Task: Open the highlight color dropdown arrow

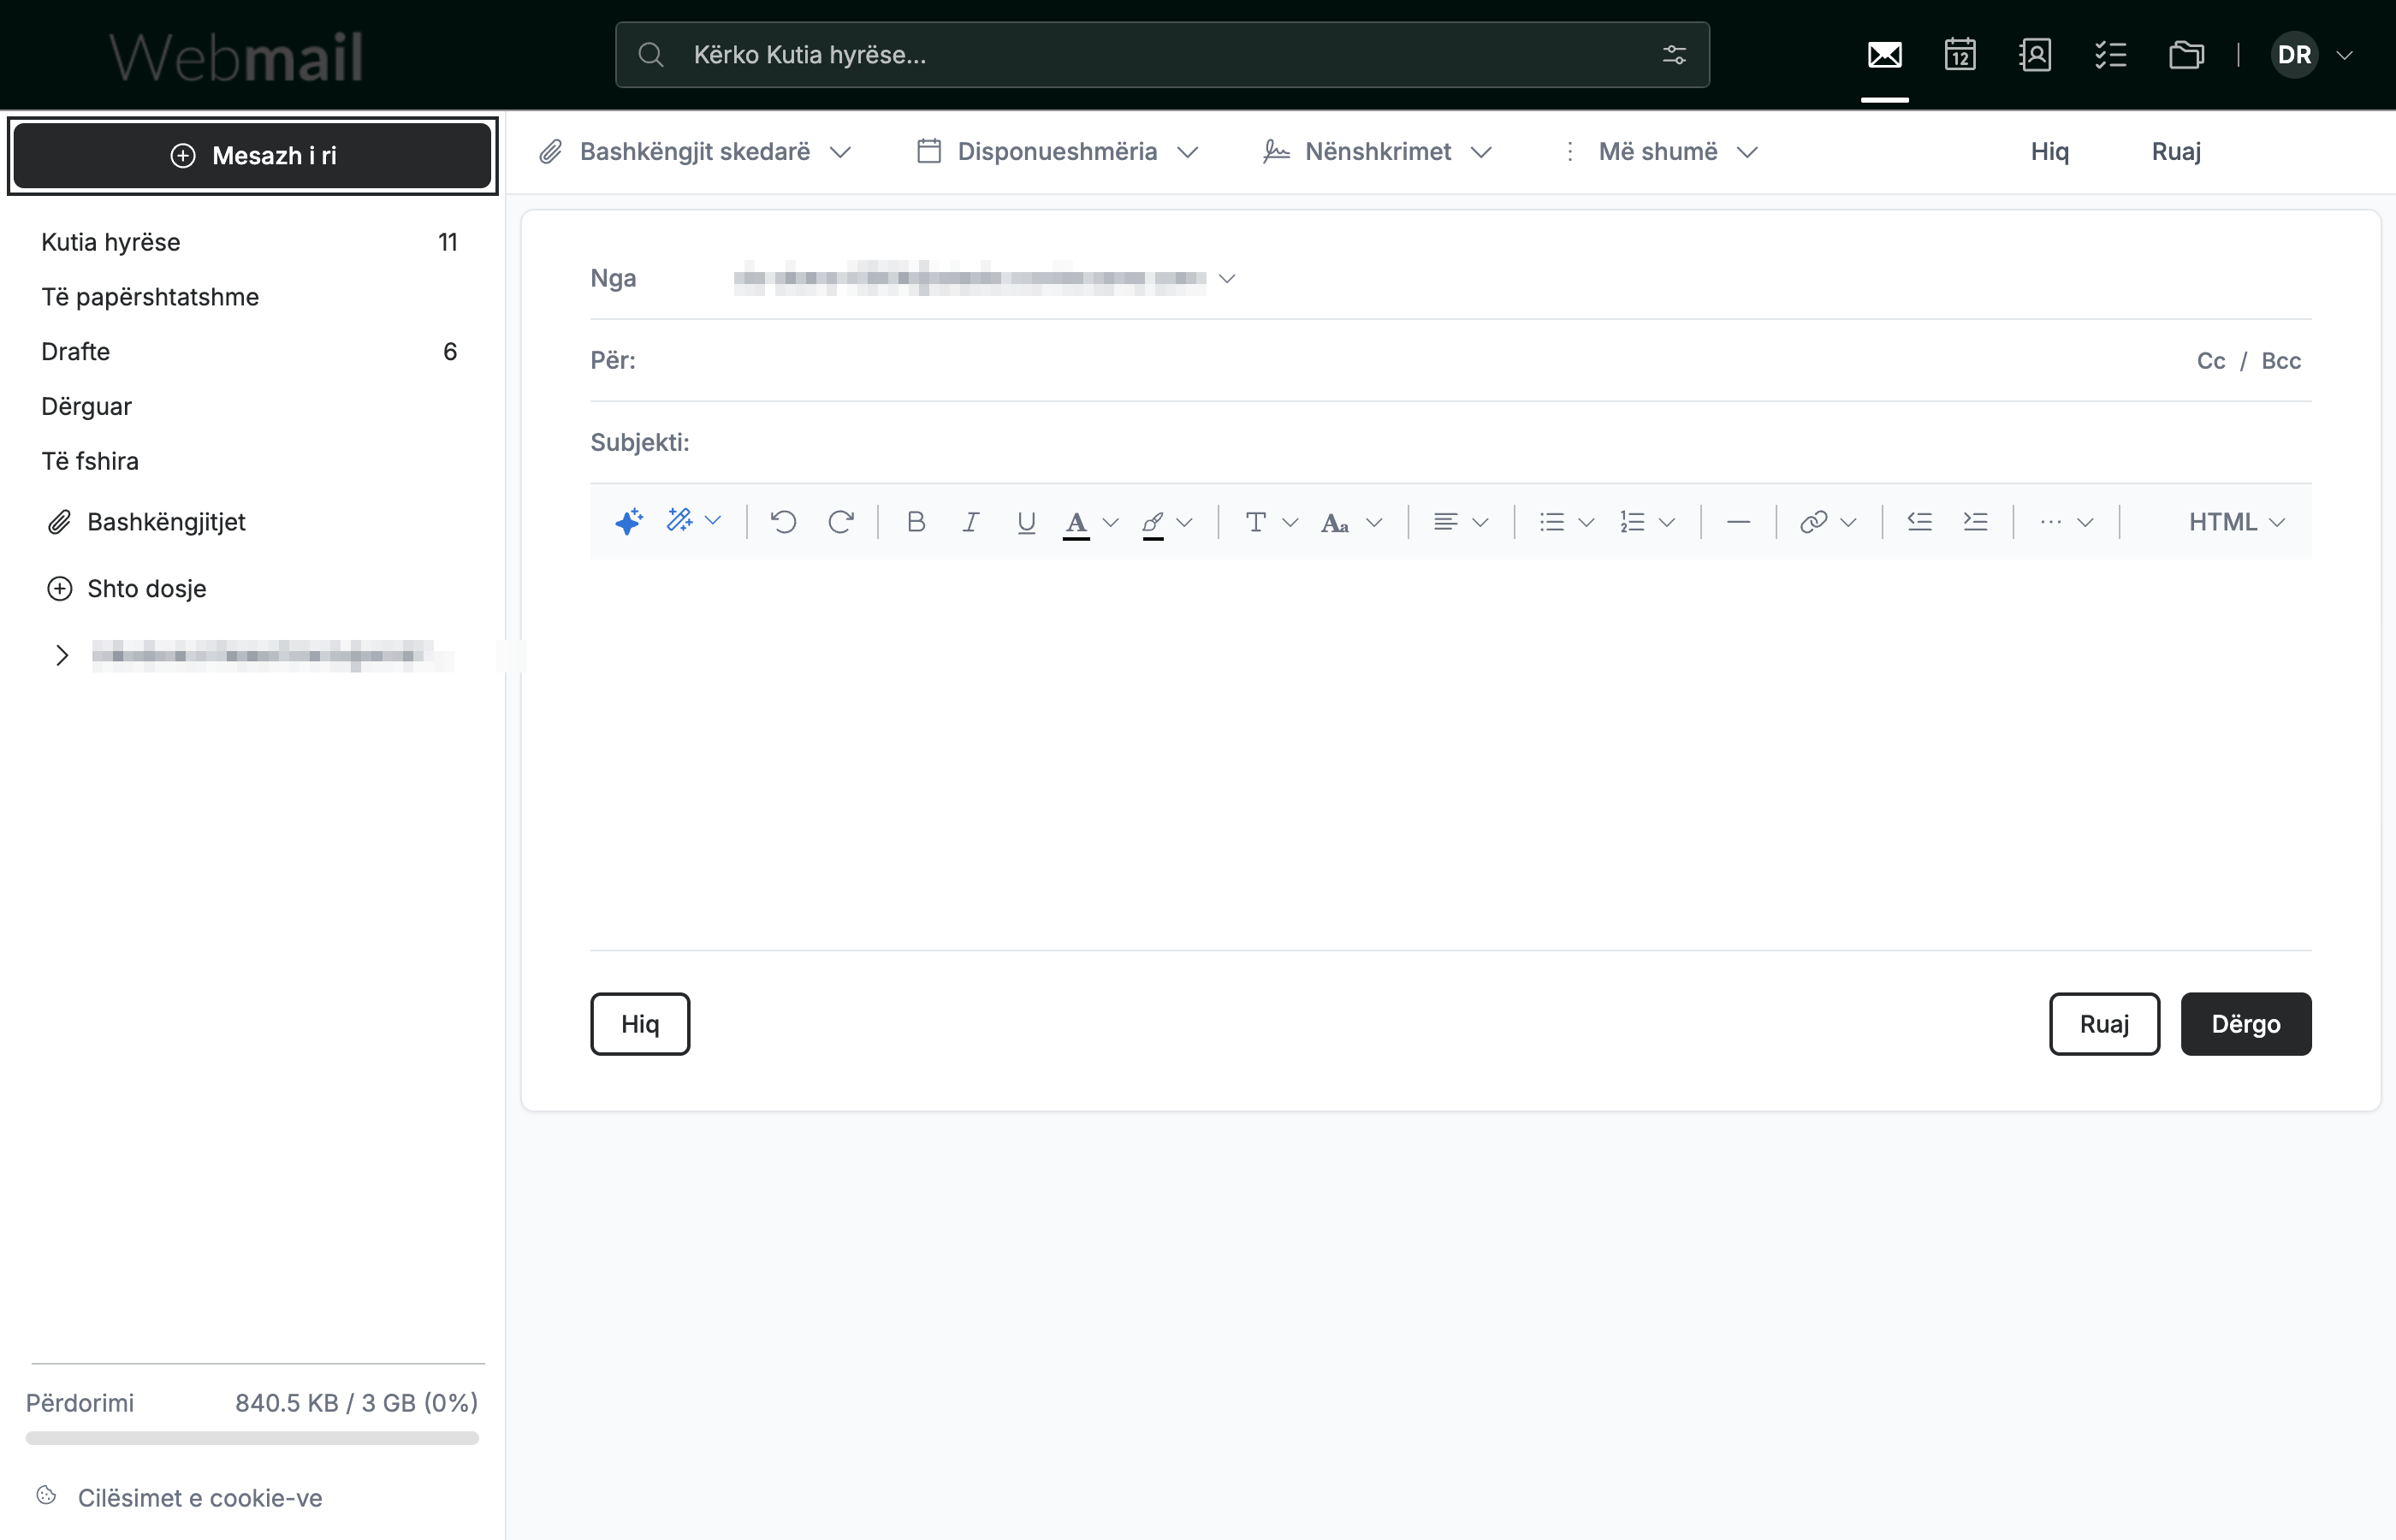Action: (1185, 522)
